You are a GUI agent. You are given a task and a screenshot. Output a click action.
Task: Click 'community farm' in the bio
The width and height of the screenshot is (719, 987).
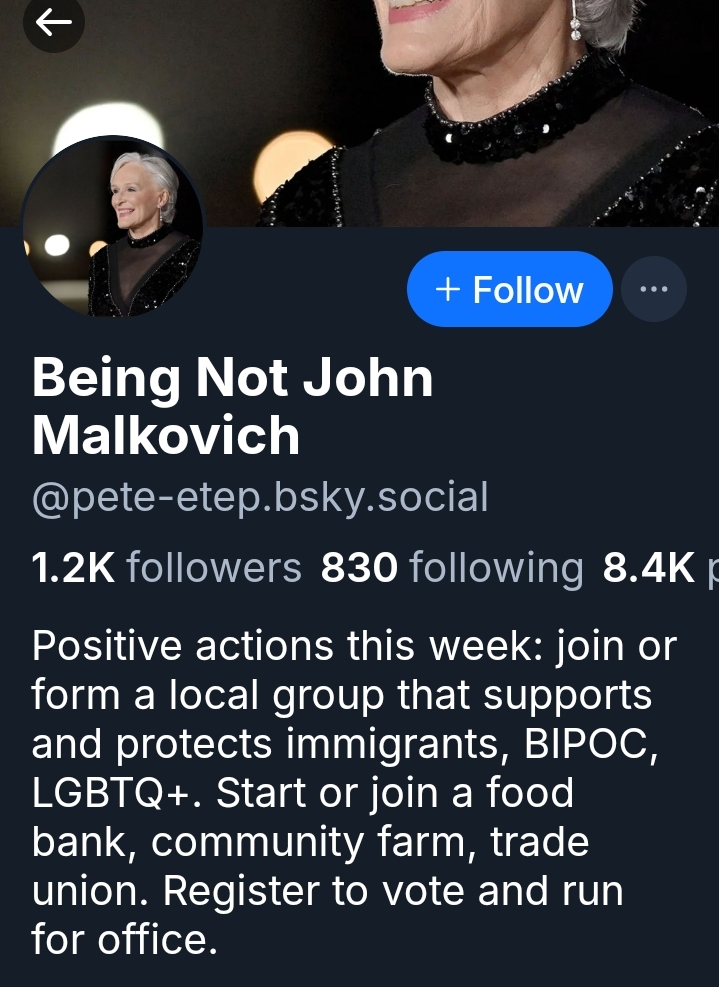pyautogui.click(x=314, y=842)
